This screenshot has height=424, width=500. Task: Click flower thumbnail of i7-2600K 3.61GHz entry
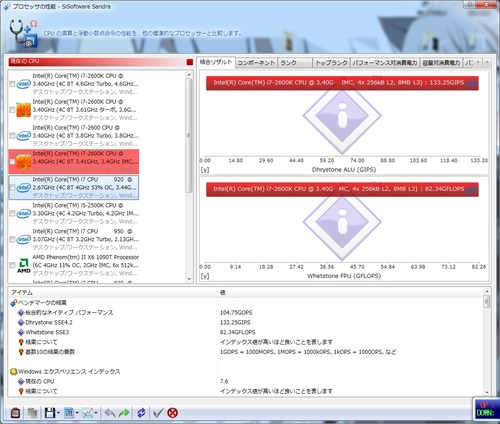[24, 110]
